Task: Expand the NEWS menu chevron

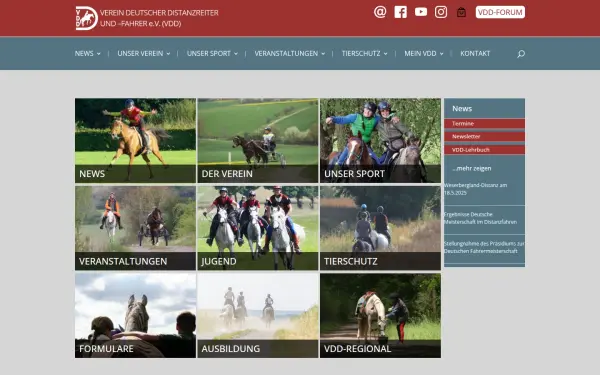Action: point(98,54)
